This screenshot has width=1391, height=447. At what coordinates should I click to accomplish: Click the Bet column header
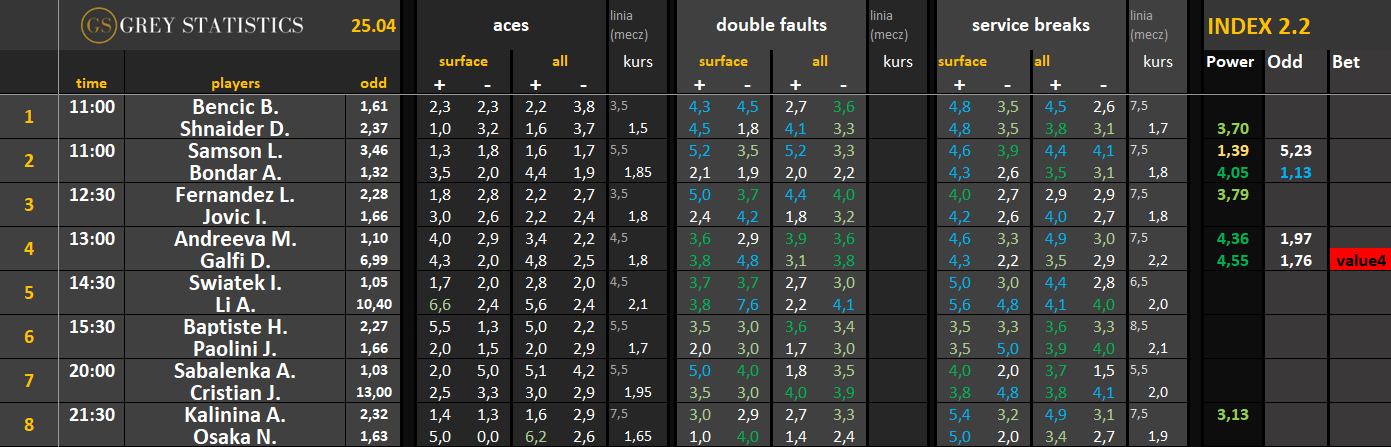click(1345, 62)
